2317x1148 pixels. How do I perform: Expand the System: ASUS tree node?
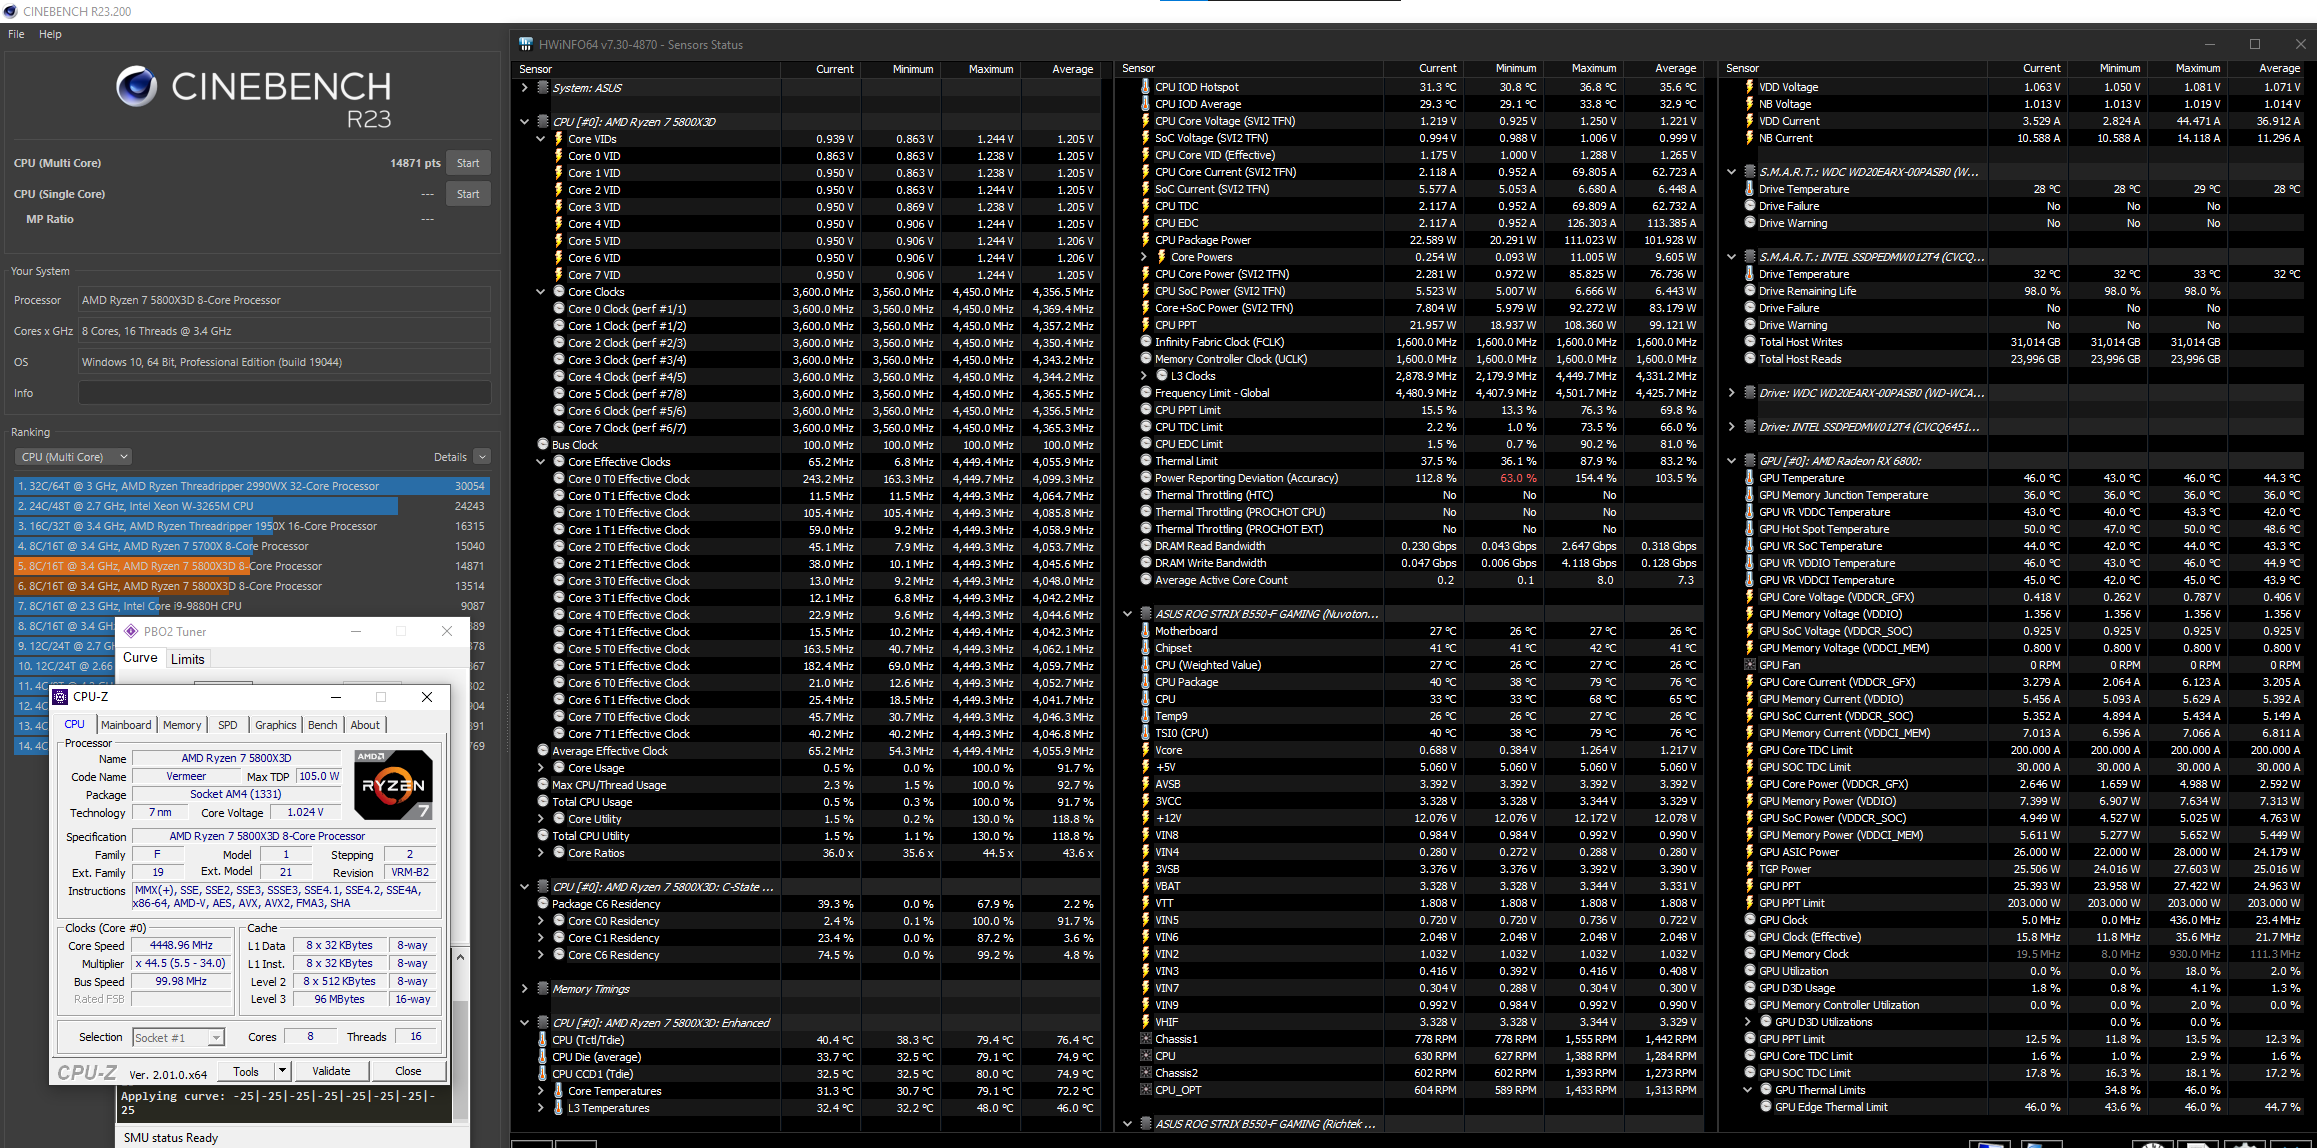click(x=524, y=88)
